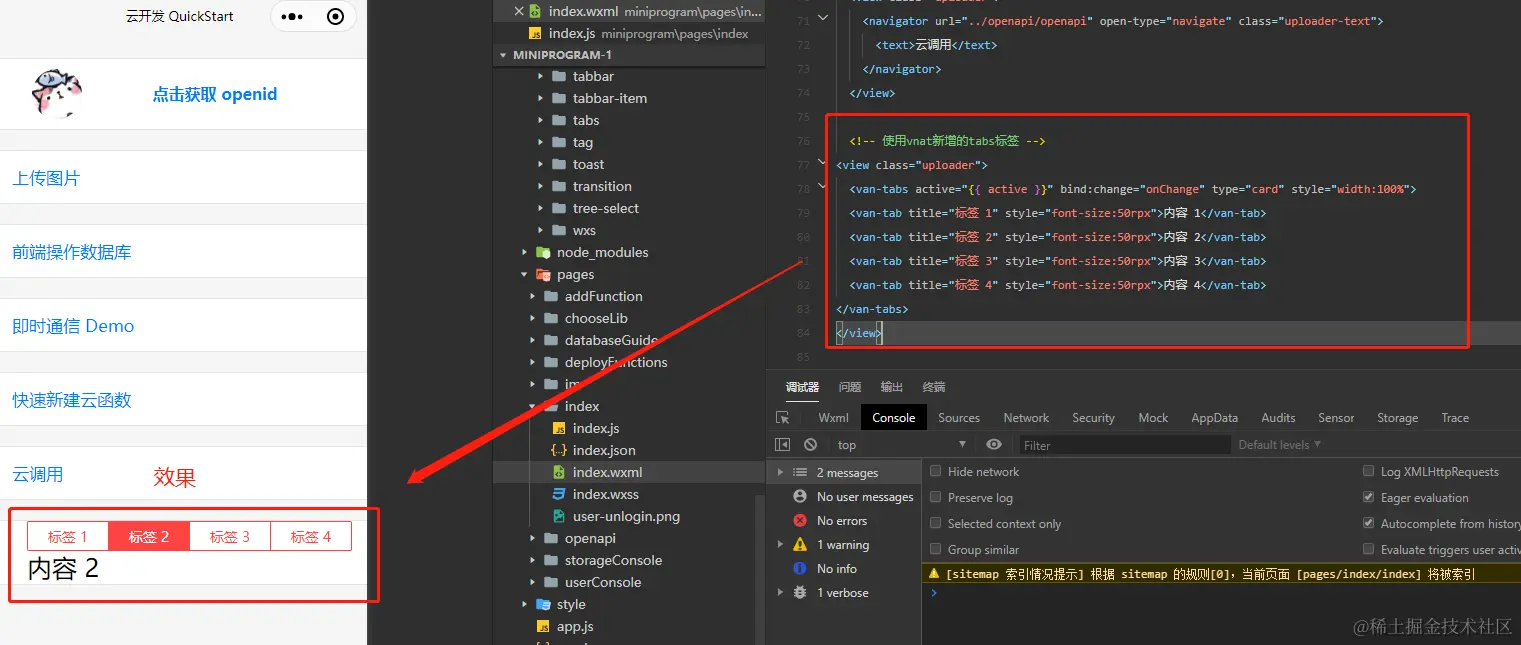The width and height of the screenshot is (1521, 645).
Task: Tap the 上传图片 link
Action: pos(46,178)
